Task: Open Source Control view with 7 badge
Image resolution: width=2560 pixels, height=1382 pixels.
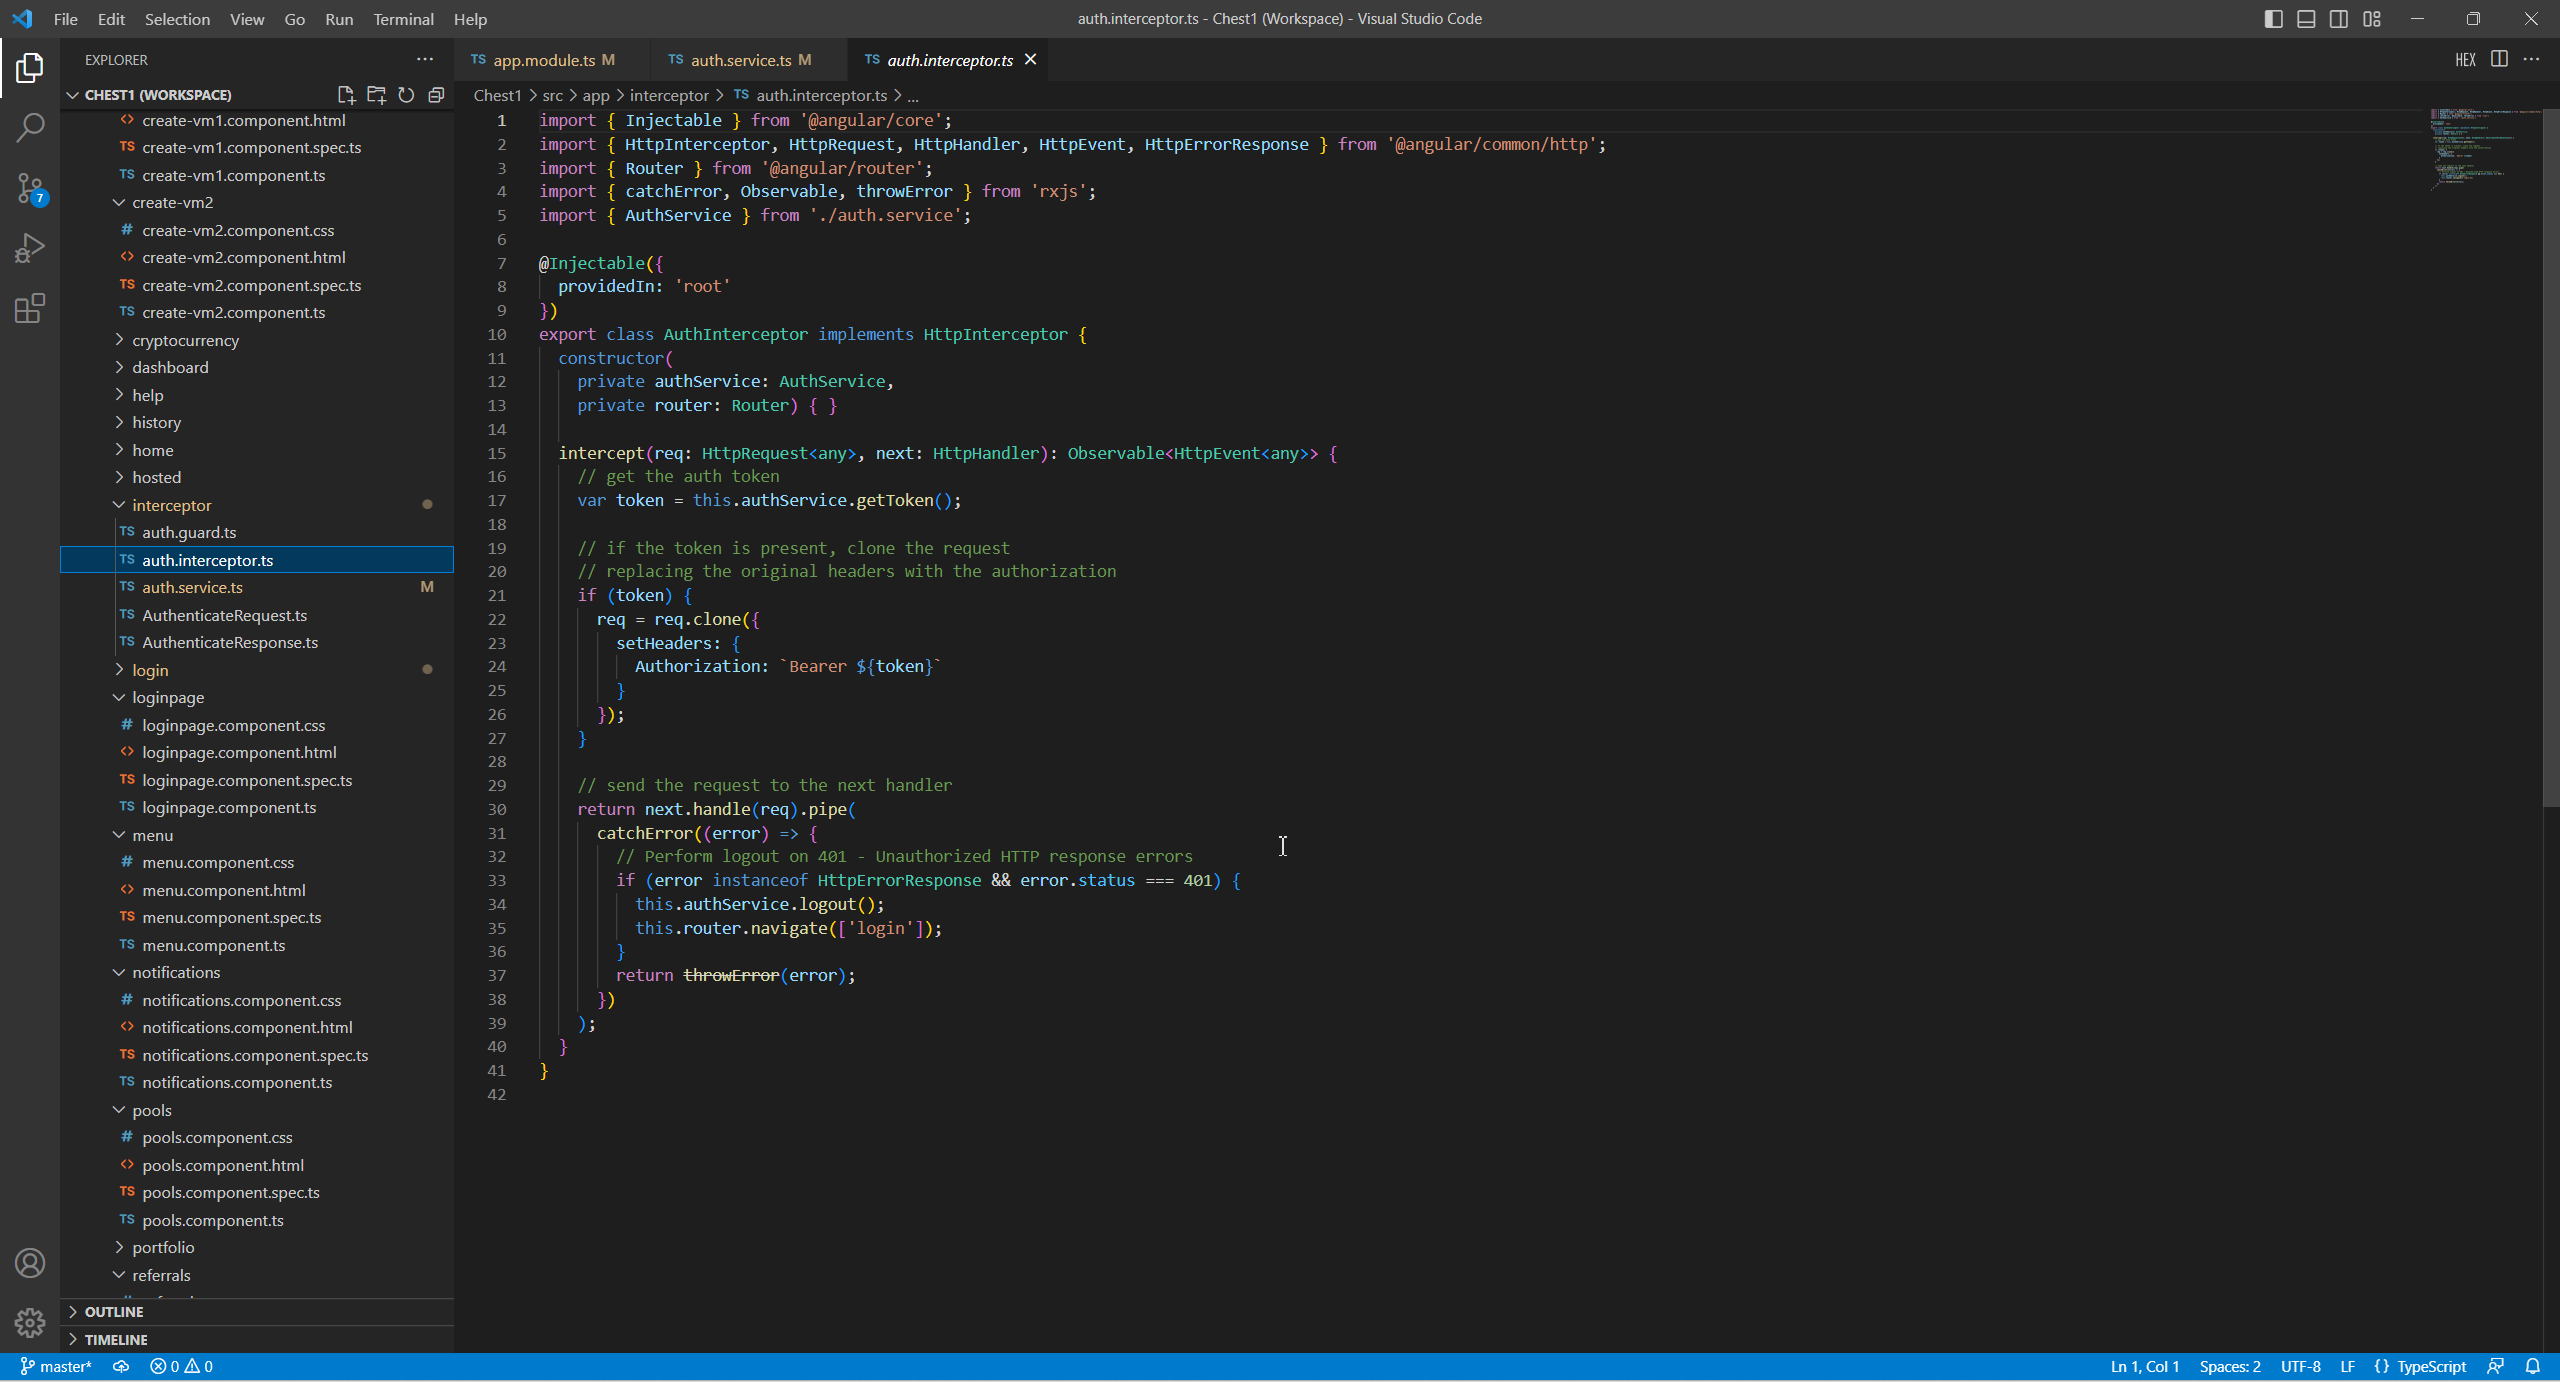Action: pos(30,188)
